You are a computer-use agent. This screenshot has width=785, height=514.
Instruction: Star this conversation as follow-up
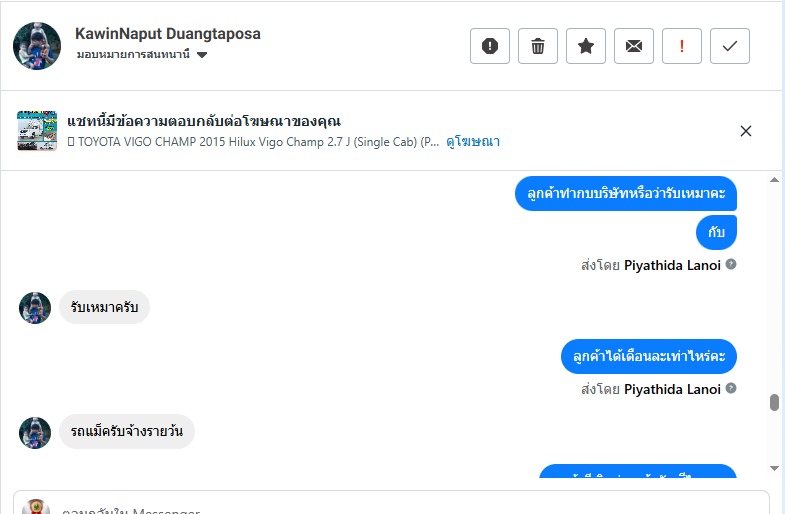click(x=586, y=46)
